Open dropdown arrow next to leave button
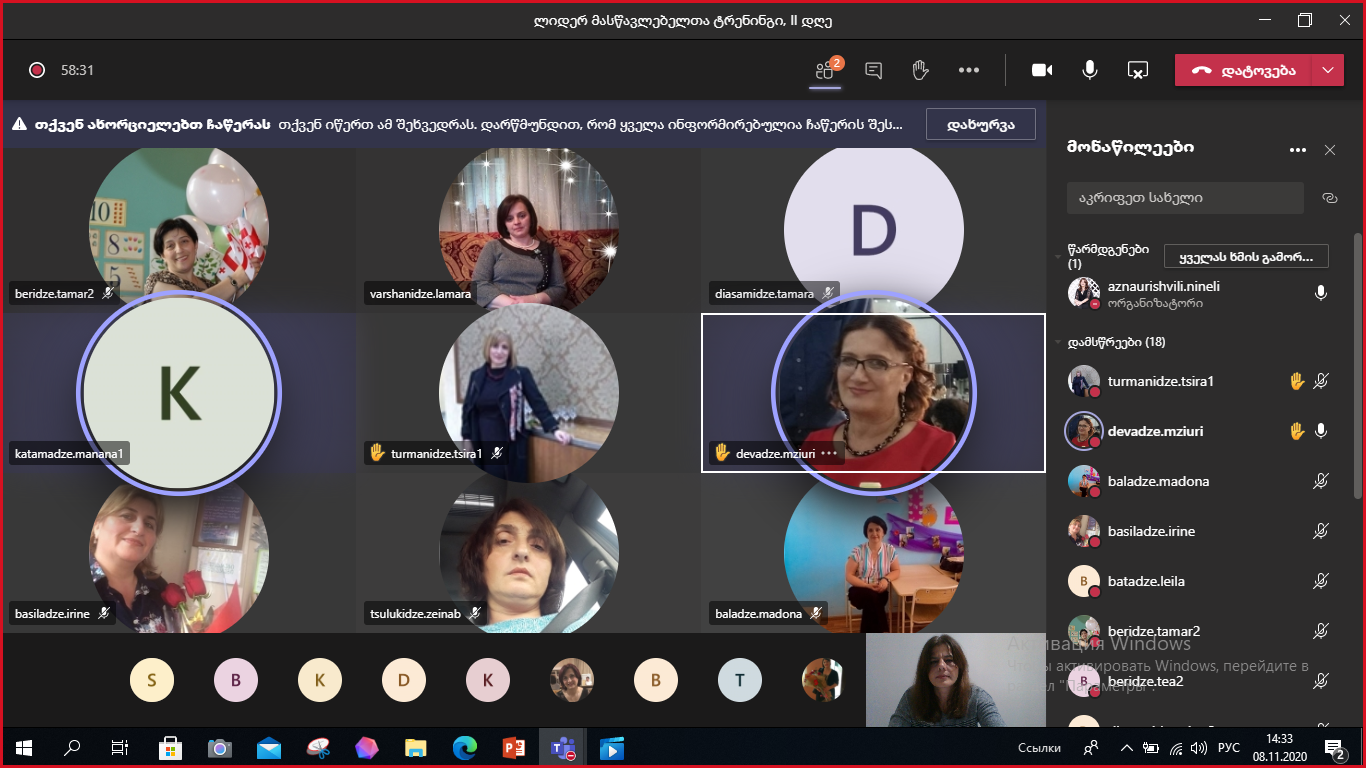 coord(1327,70)
